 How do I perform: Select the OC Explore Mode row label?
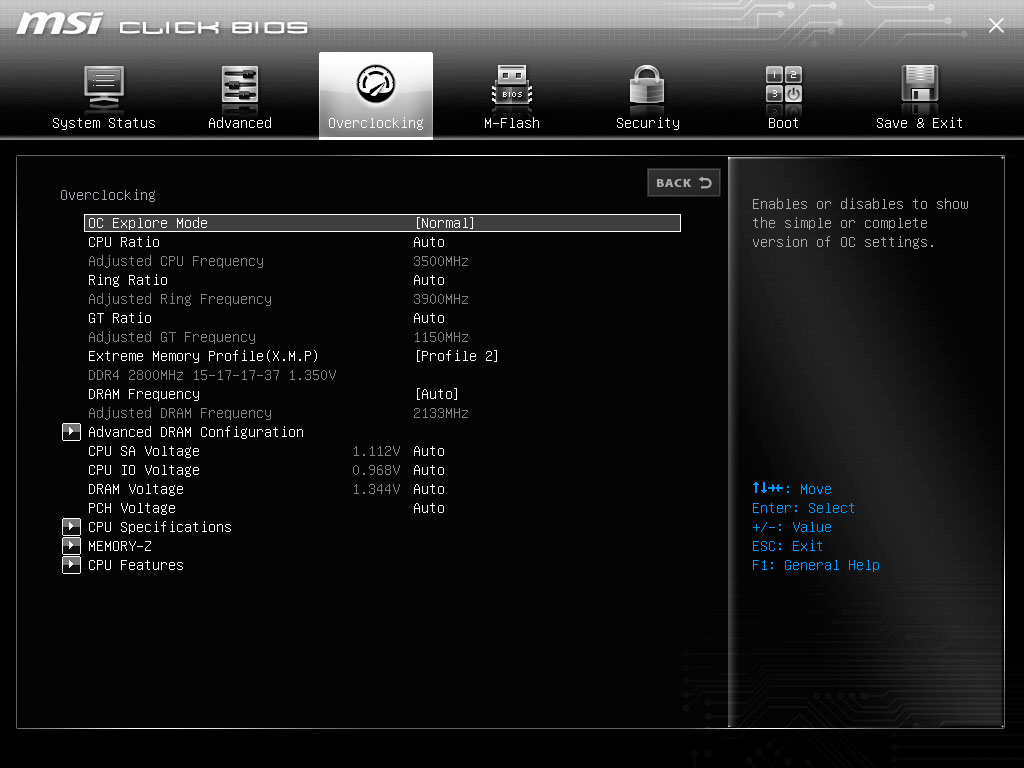point(148,223)
